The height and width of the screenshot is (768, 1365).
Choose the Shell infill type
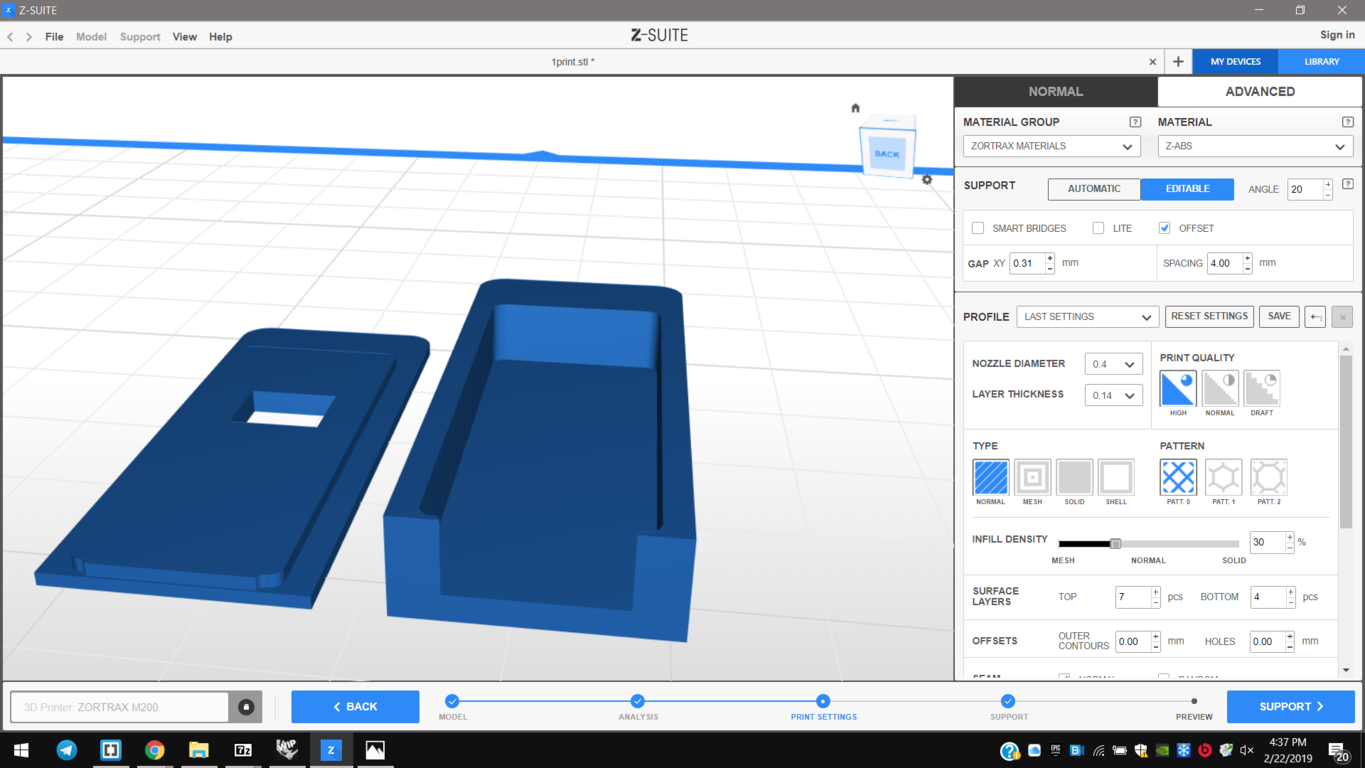tap(1116, 477)
